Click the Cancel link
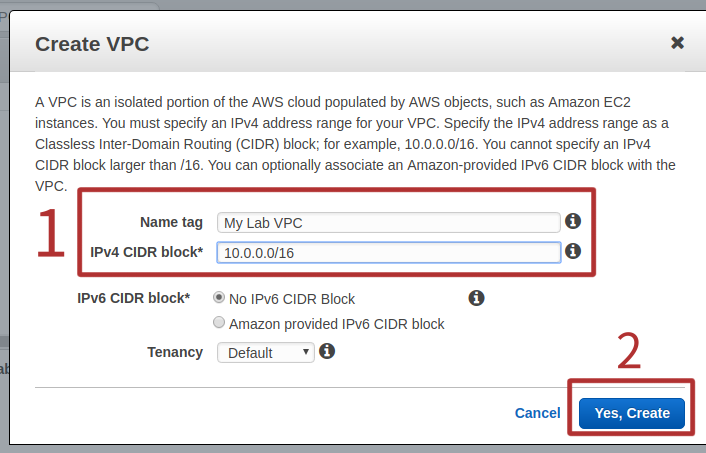This screenshot has height=453, width=706. tap(537, 413)
